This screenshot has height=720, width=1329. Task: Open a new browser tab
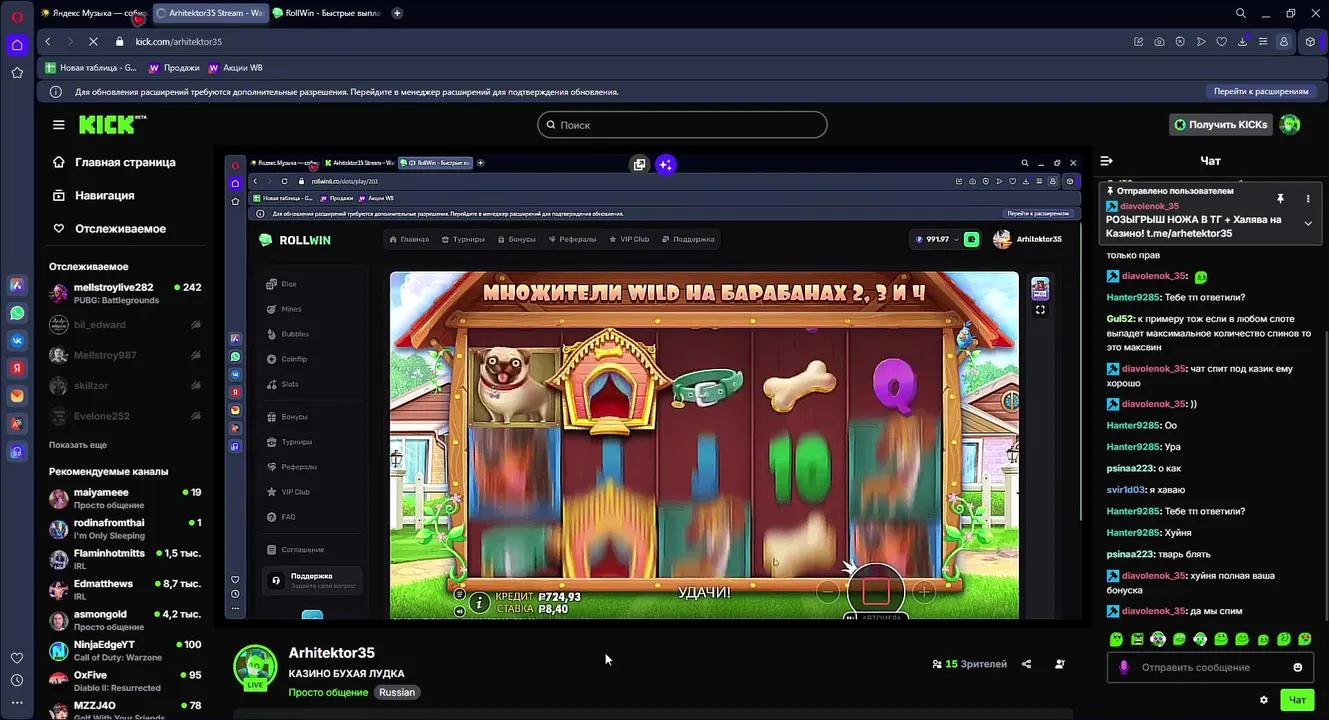point(397,13)
